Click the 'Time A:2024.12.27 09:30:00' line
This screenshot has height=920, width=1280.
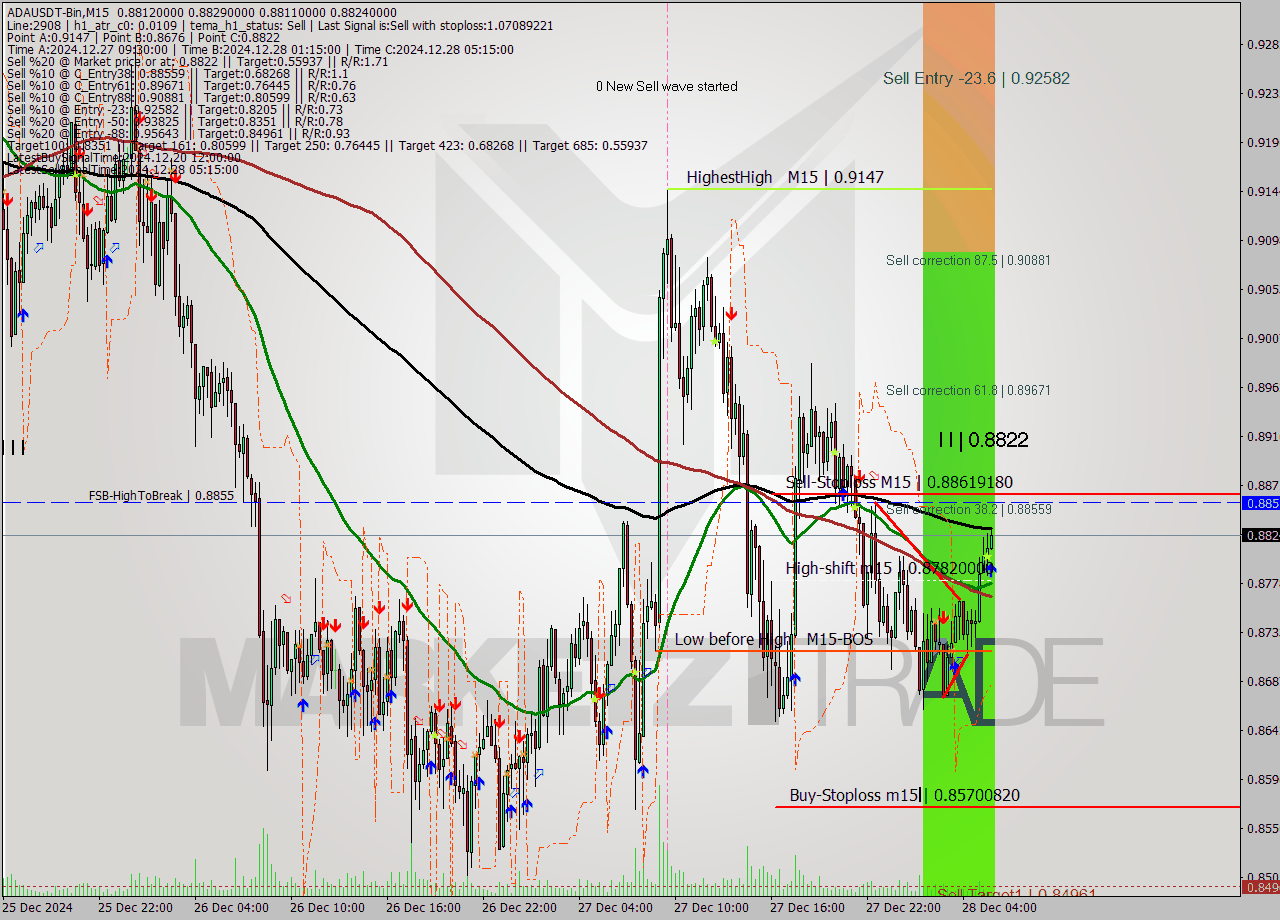pyautogui.click(x=260, y=49)
